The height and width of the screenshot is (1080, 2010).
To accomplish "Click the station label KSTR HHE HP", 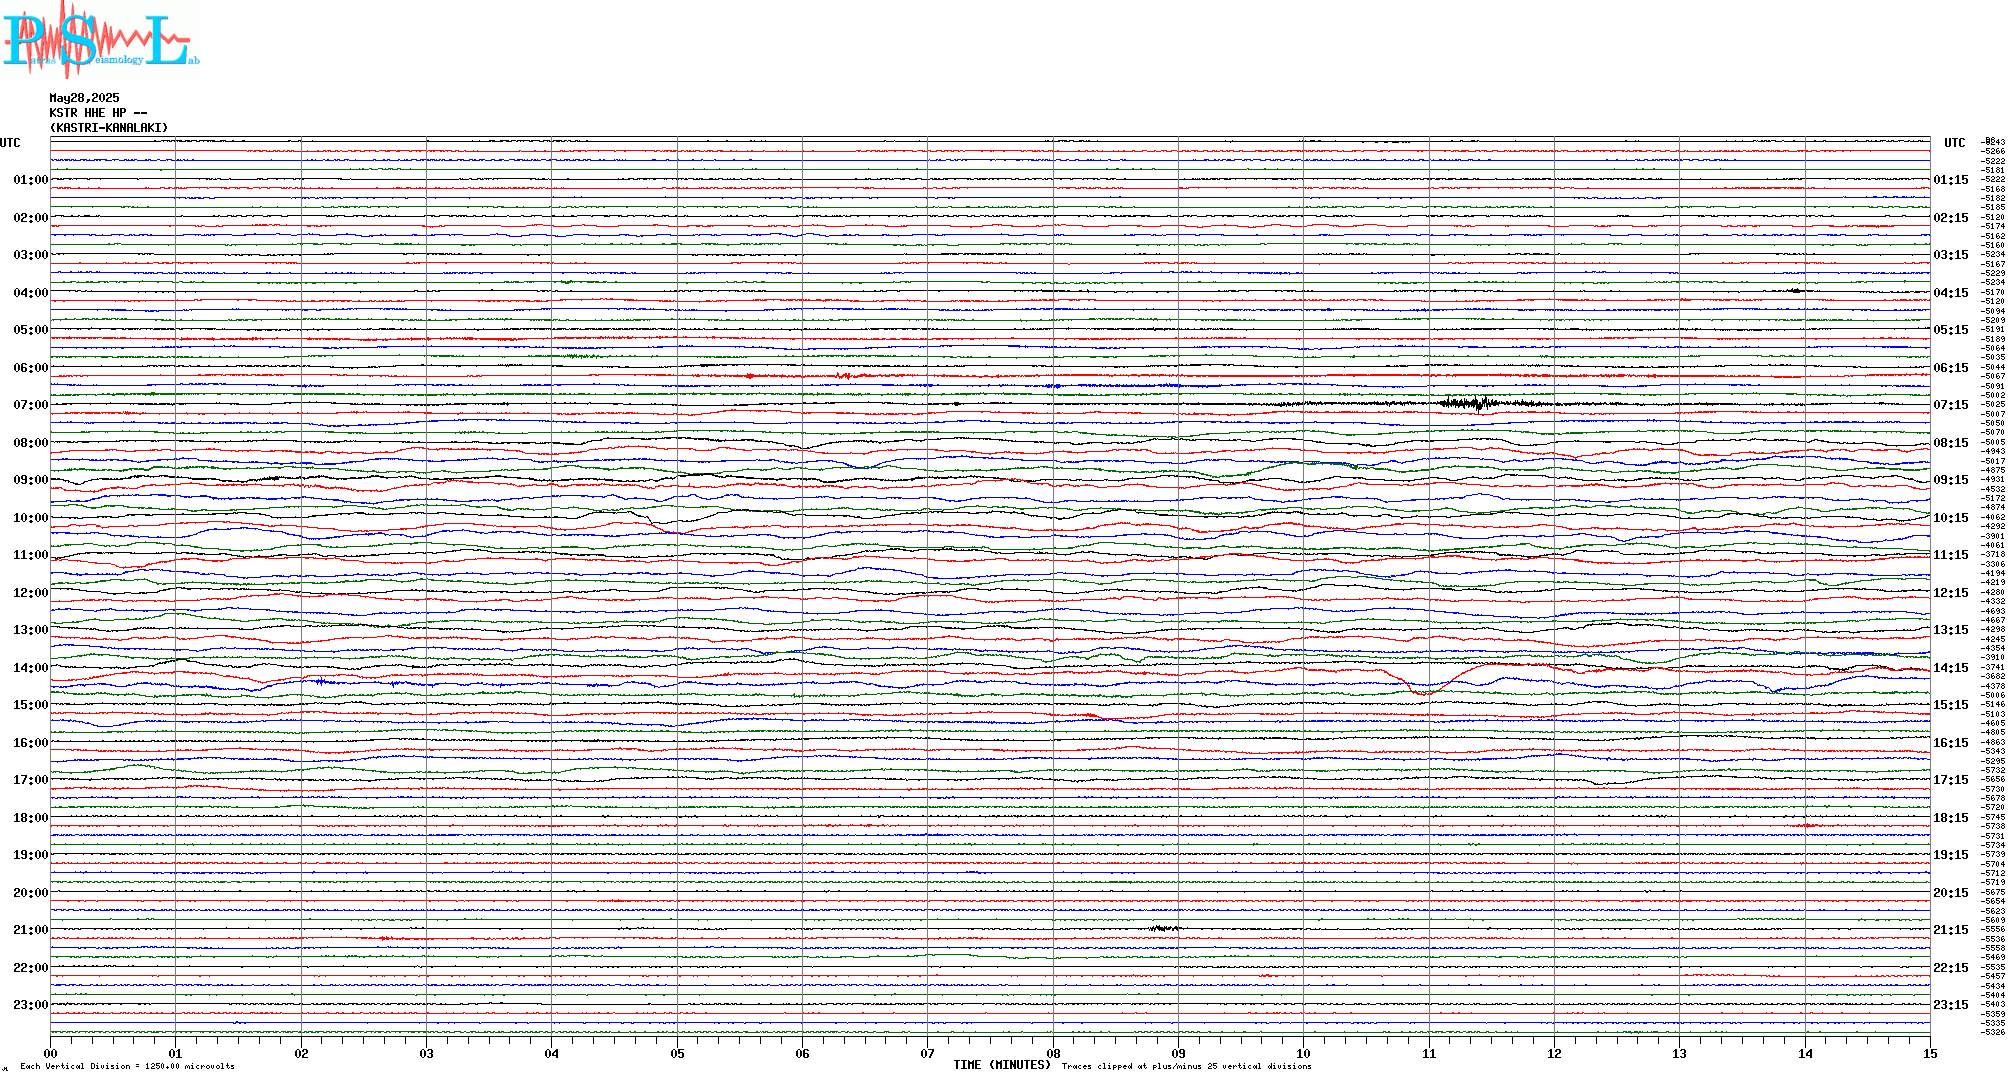I will click(x=98, y=113).
